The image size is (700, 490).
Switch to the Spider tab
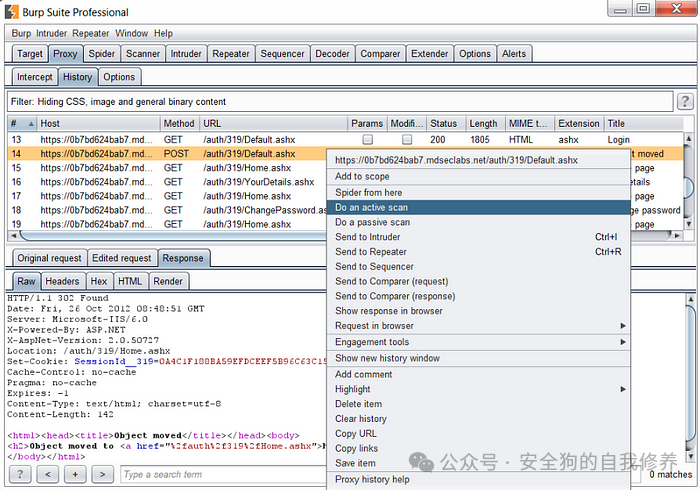click(x=101, y=54)
